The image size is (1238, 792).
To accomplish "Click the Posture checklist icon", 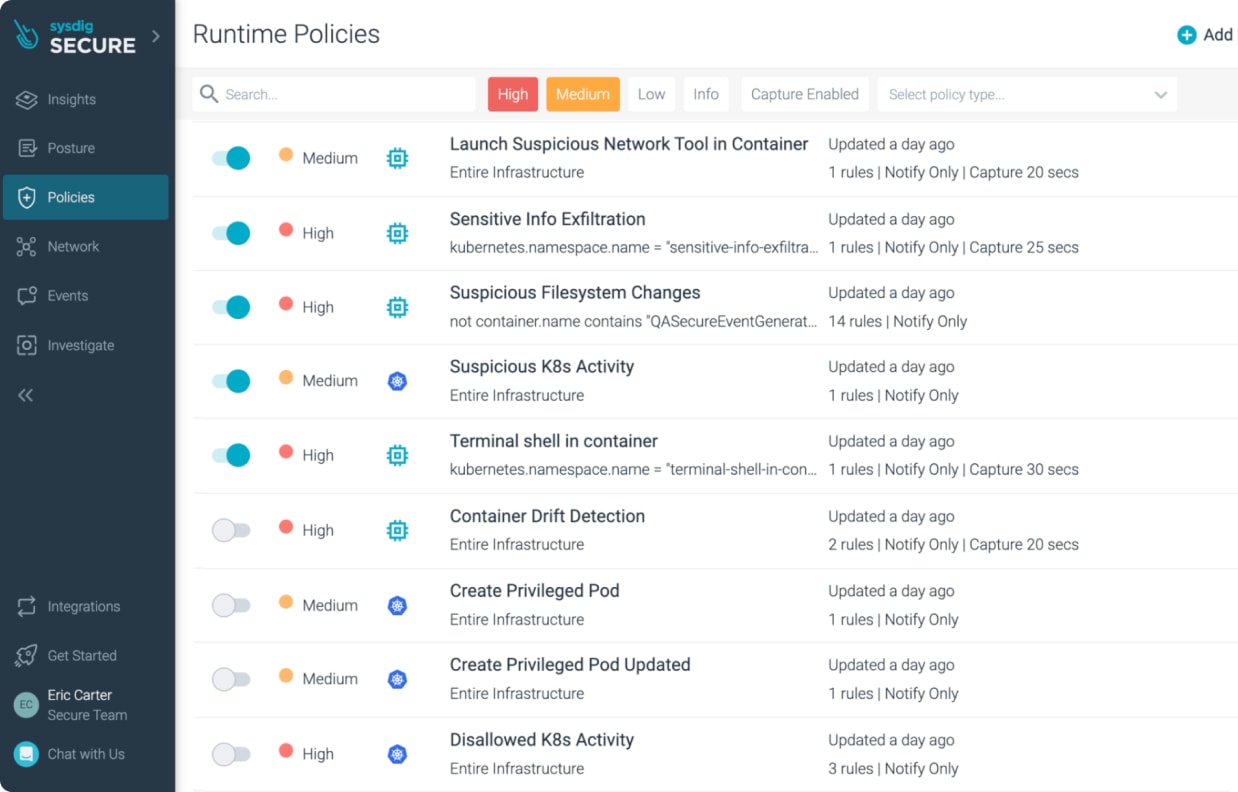I will pos(27,148).
